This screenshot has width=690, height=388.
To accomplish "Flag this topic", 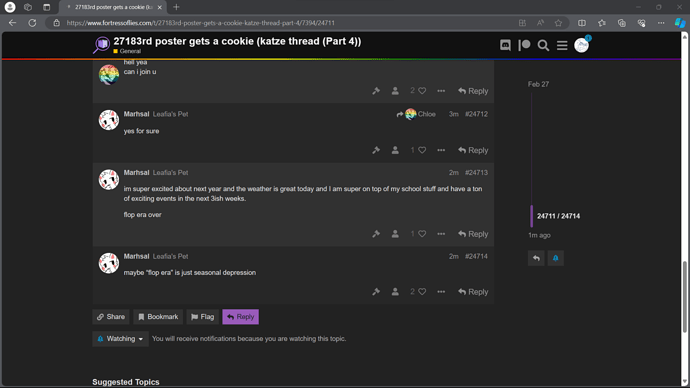I will (202, 317).
